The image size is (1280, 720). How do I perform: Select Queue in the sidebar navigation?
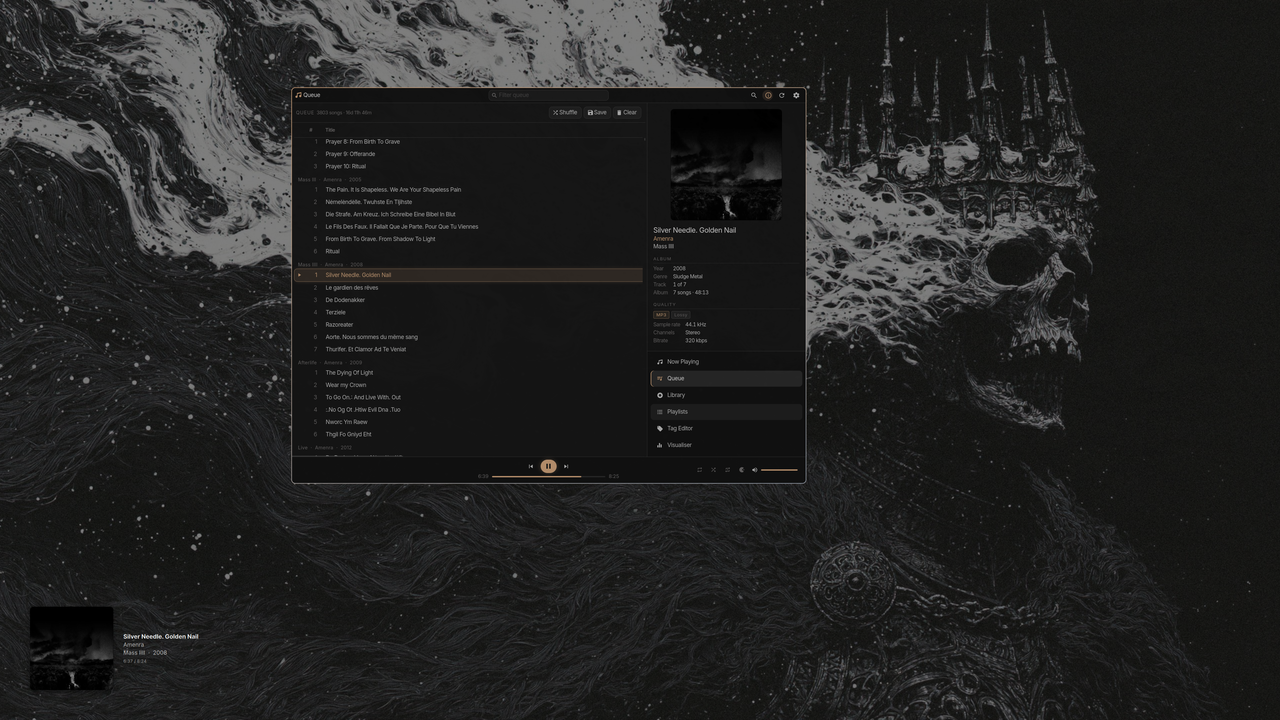coord(726,378)
